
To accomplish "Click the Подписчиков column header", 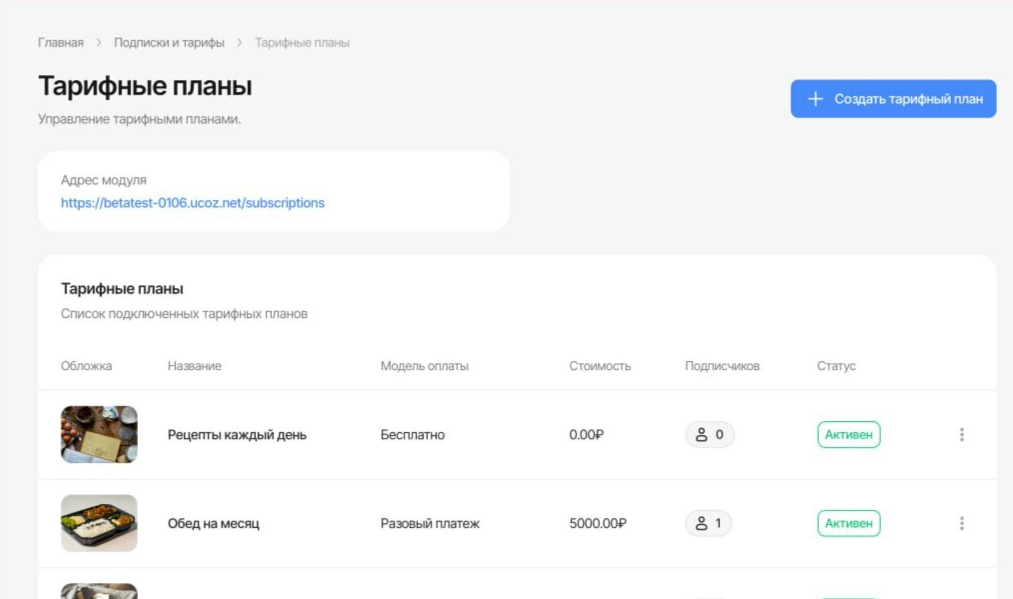I will (x=722, y=366).
